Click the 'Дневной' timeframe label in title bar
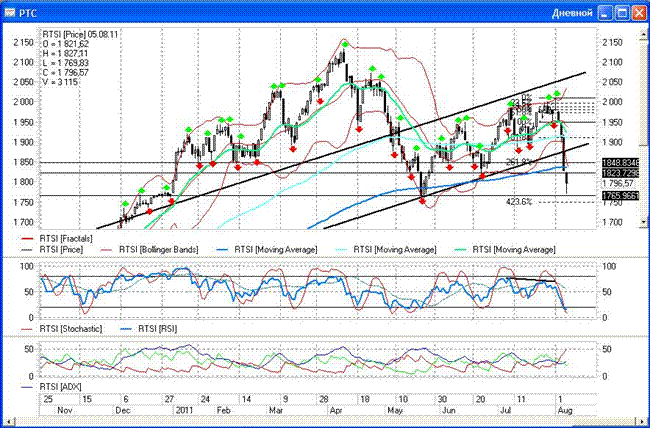The image size is (650, 428). 572,13
